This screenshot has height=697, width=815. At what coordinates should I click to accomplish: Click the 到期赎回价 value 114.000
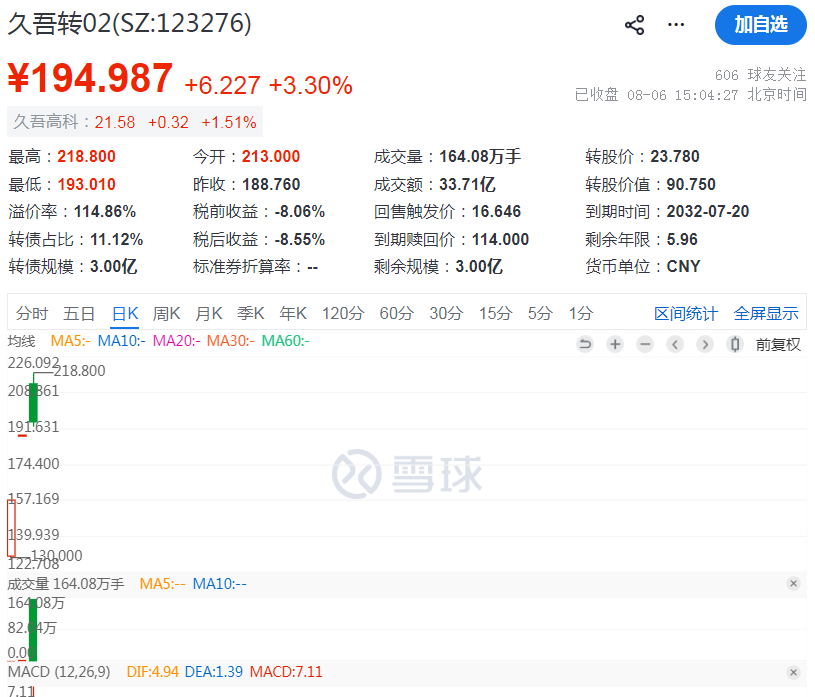click(500, 240)
